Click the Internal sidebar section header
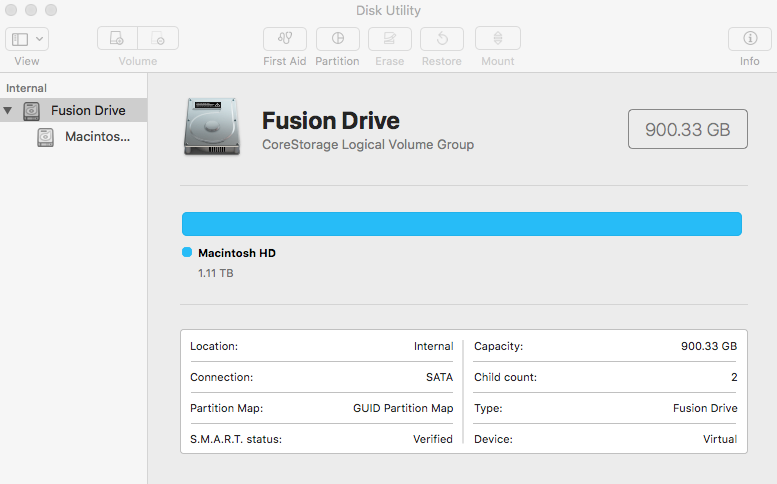 point(26,88)
